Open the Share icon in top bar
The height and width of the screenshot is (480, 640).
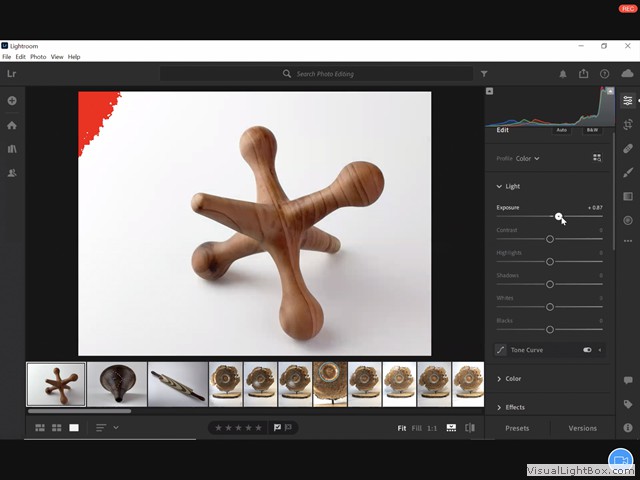[583, 74]
